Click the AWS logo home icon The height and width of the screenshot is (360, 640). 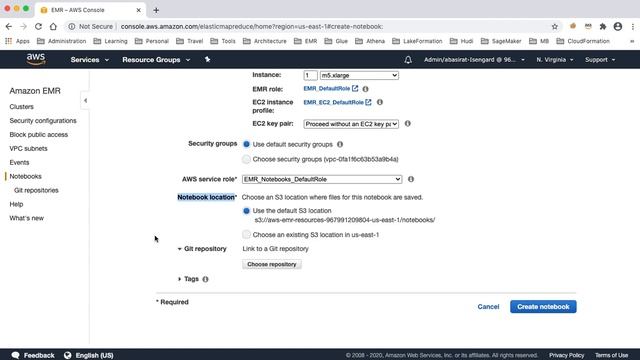click(x=36, y=60)
